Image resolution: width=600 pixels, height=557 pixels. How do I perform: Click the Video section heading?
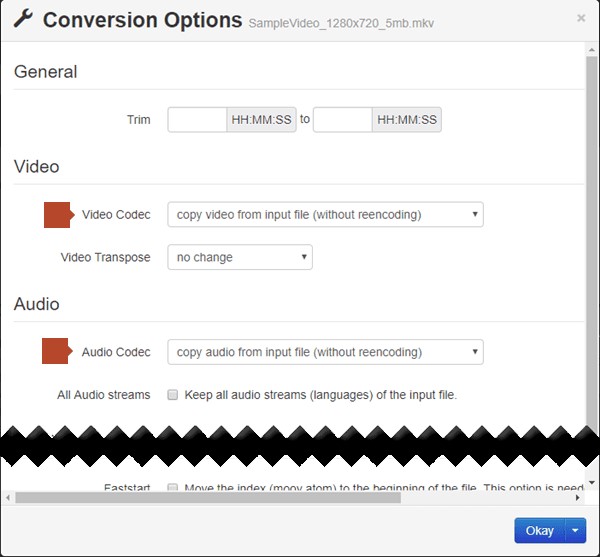point(37,167)
